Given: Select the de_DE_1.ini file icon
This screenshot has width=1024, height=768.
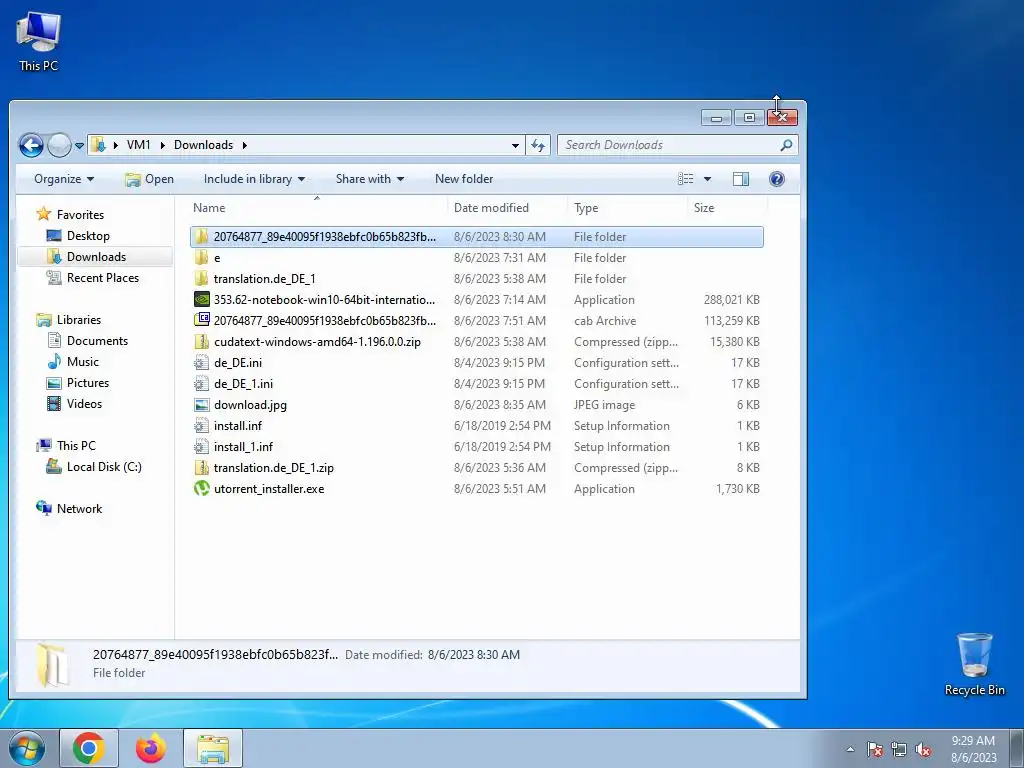Looking at the screenshot, I should tap(201, 383).
